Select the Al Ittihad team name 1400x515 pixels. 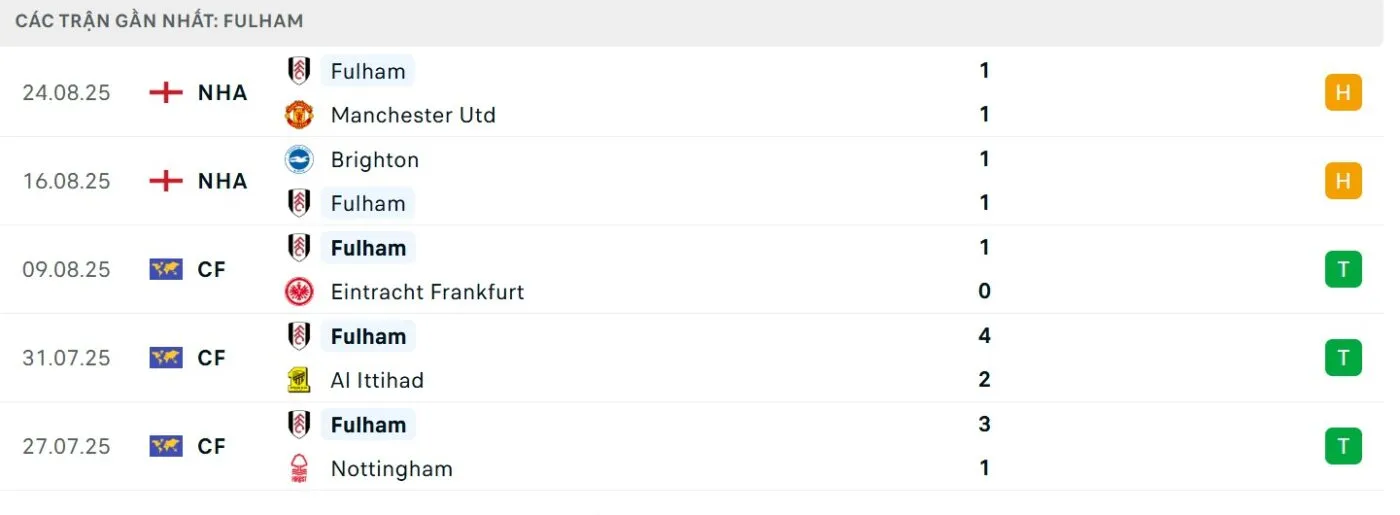pos(377,380)
